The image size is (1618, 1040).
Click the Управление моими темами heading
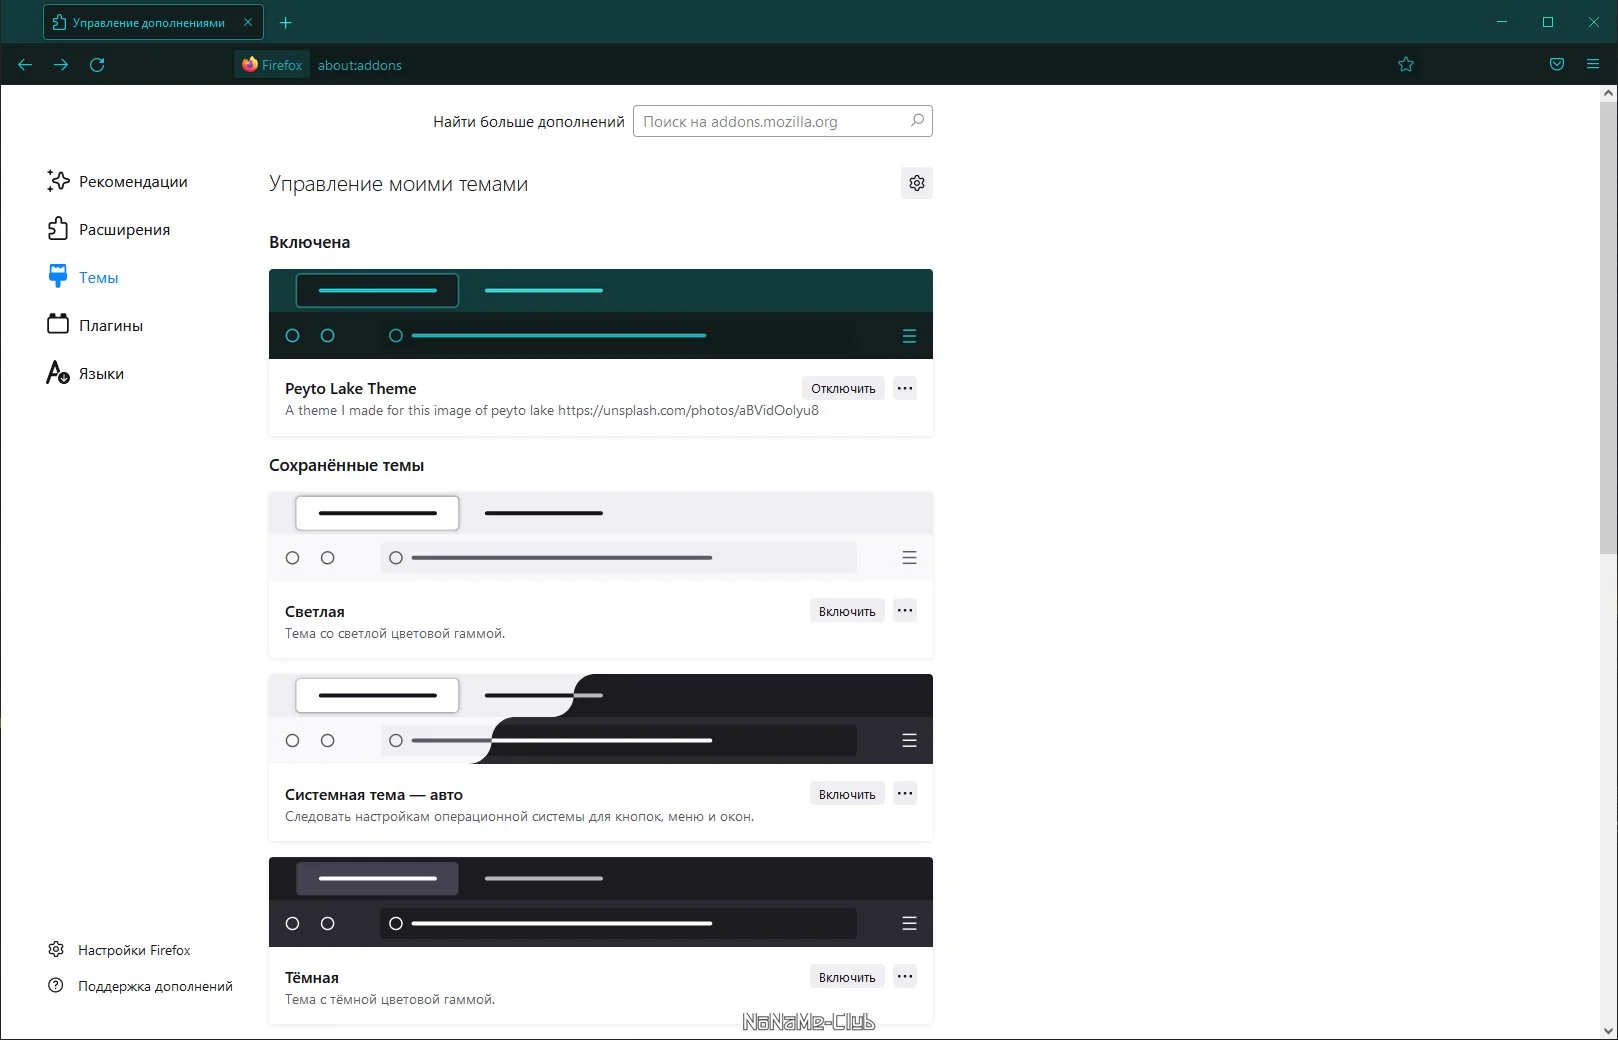tap(398, 184)
